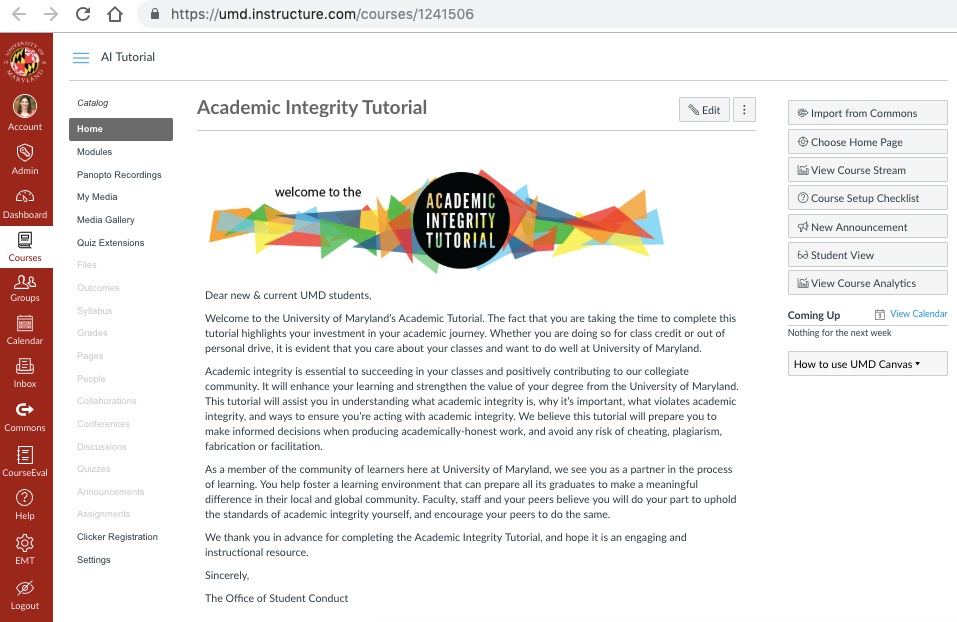The image size is (957, 622).
Task: Open the three-dot options menu beside Edit
Action: (744, 110)
